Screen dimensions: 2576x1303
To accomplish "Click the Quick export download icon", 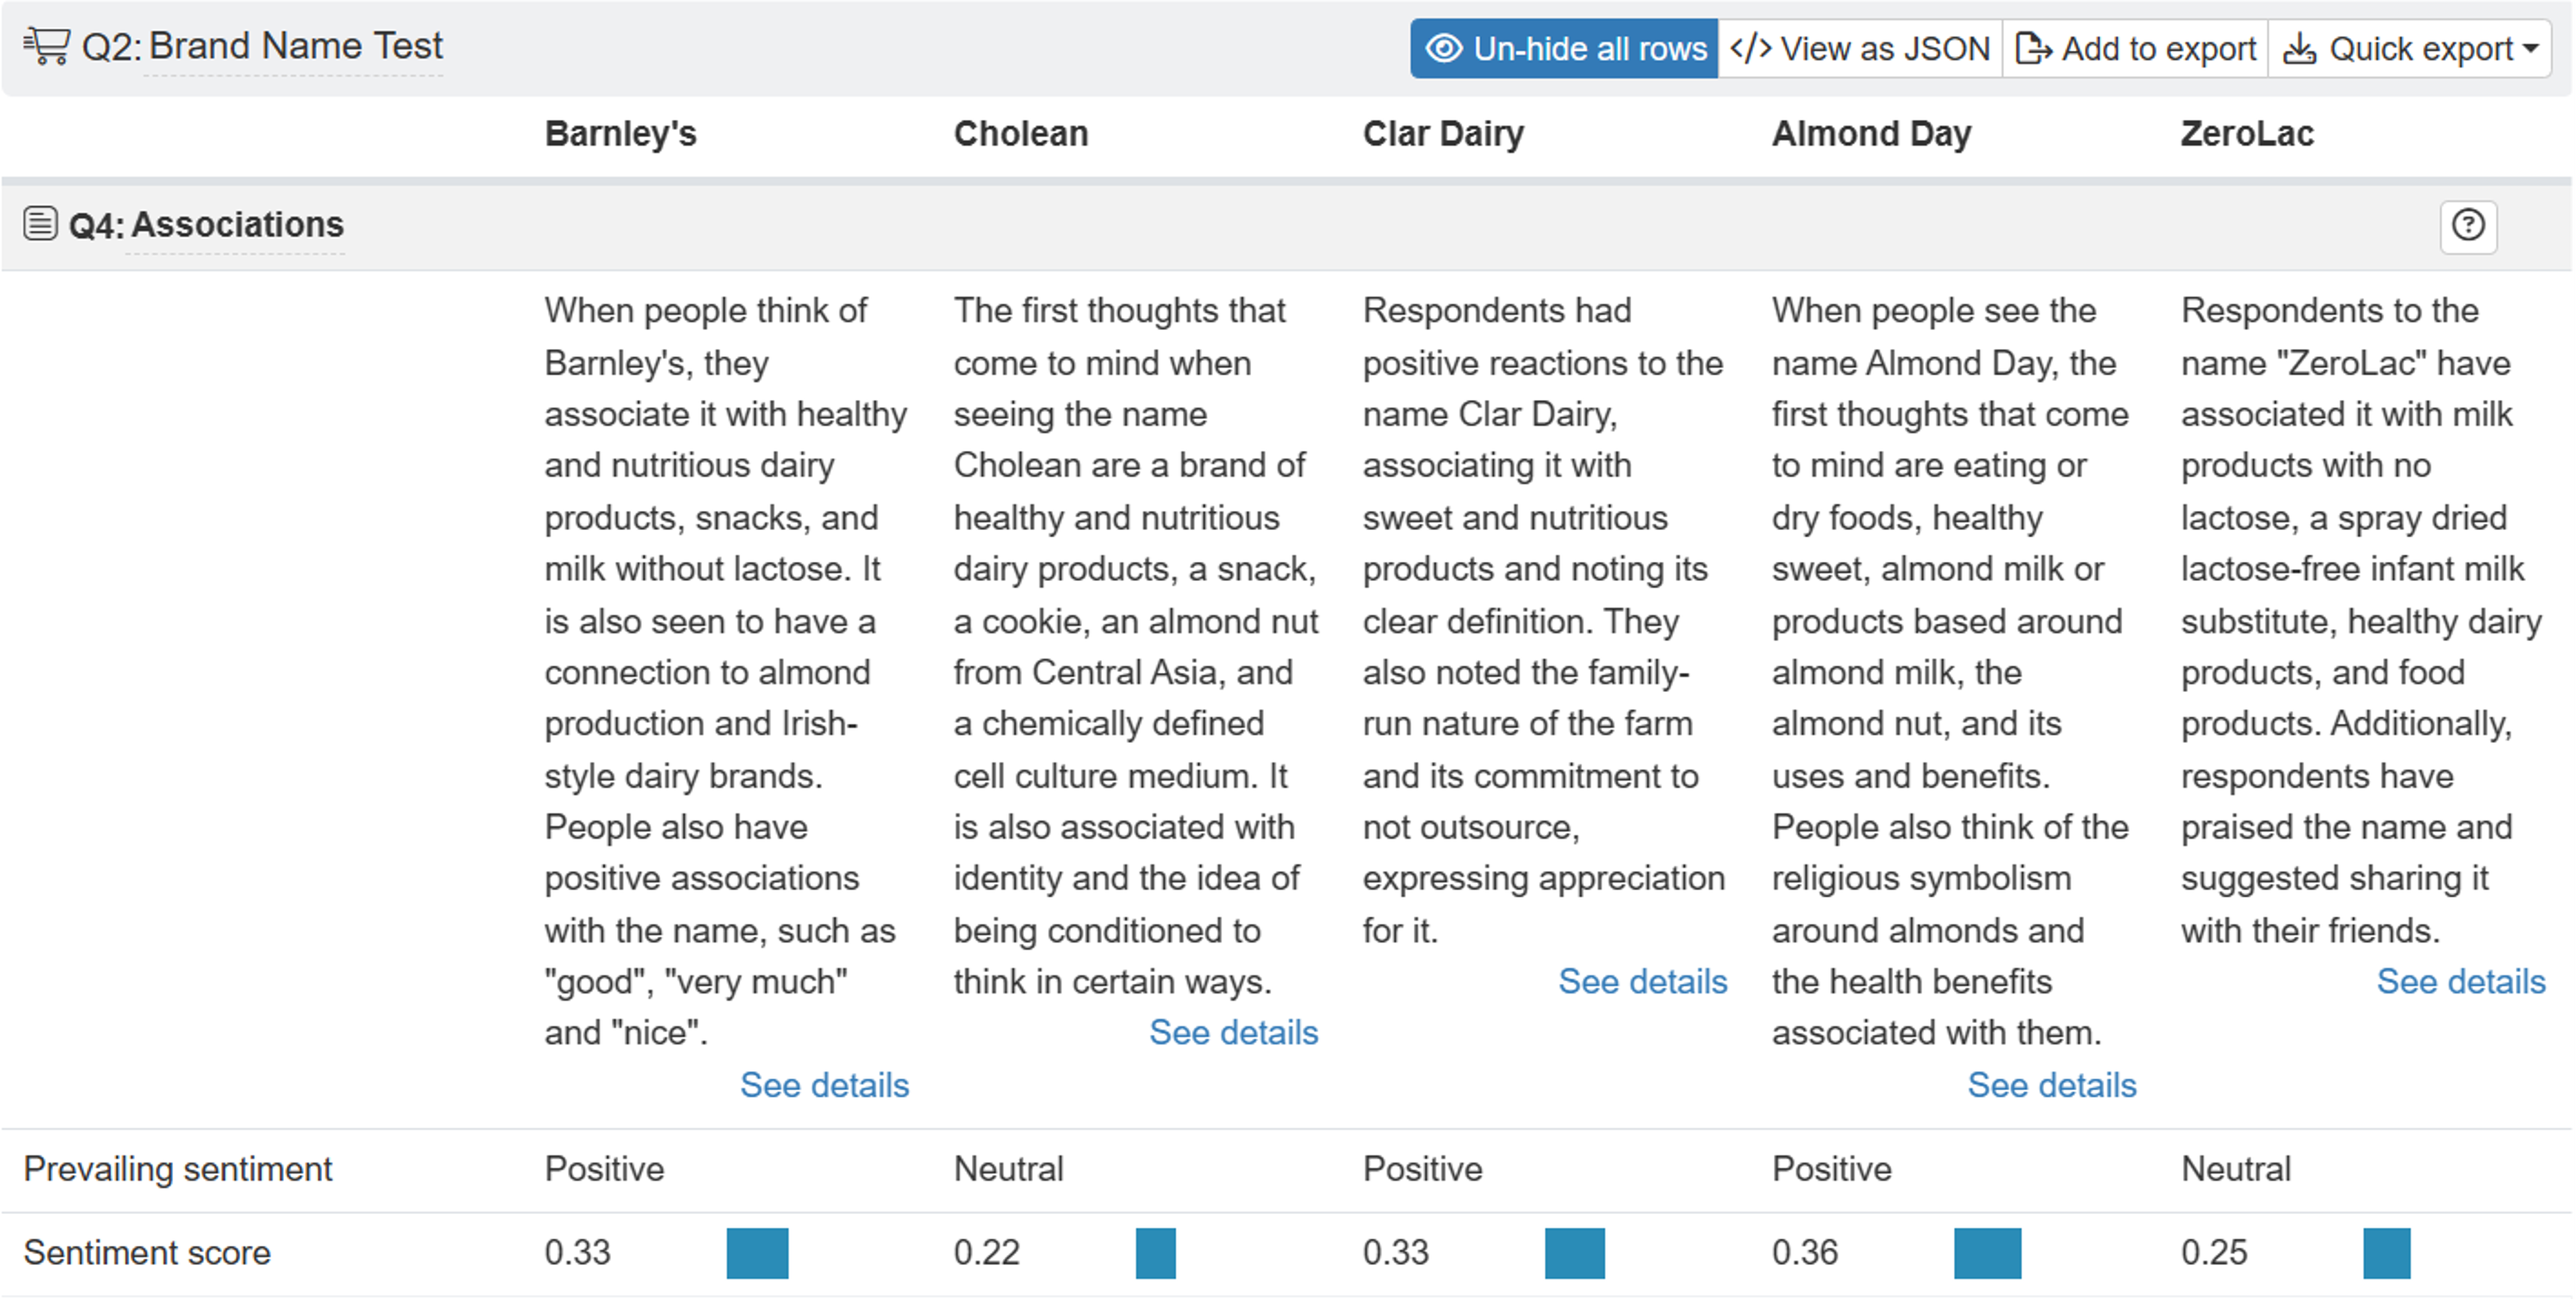I will point(2300,49).
